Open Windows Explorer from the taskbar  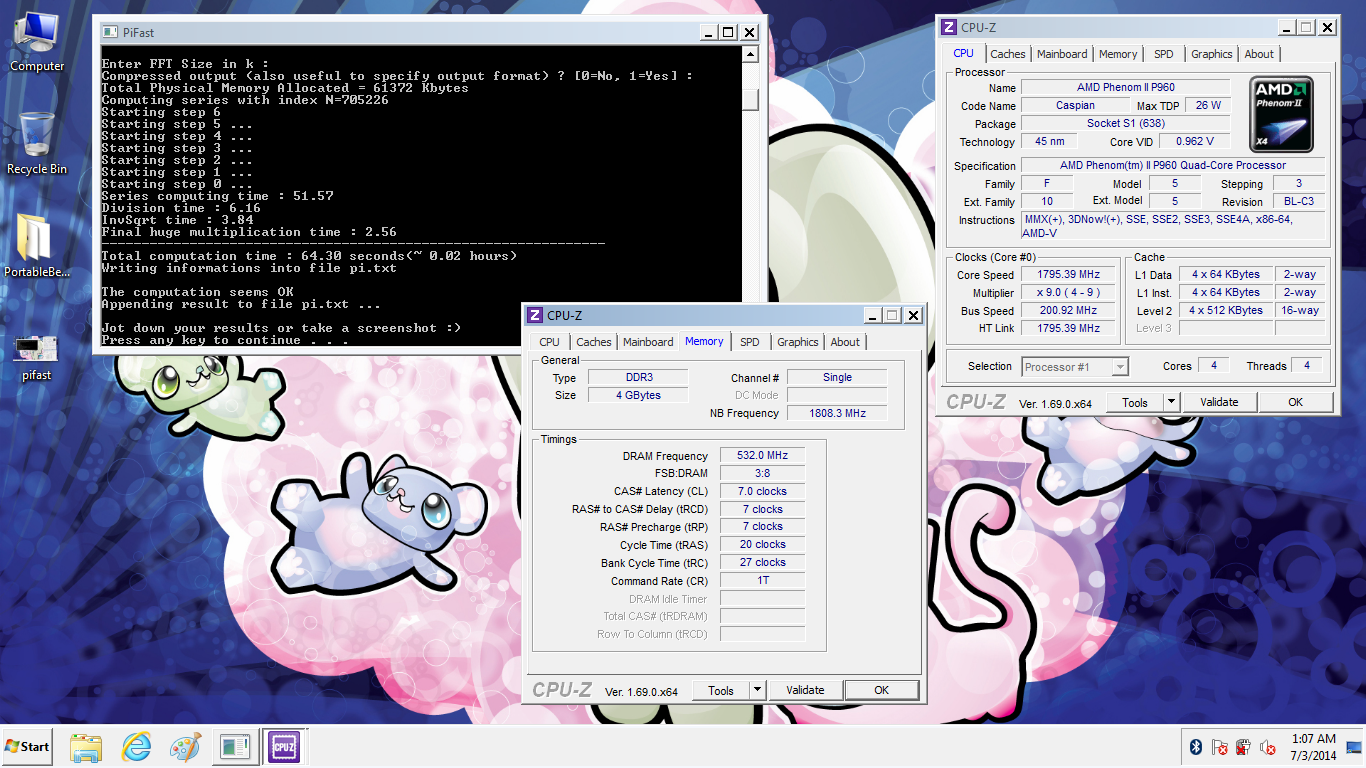(x=86, y=746)
